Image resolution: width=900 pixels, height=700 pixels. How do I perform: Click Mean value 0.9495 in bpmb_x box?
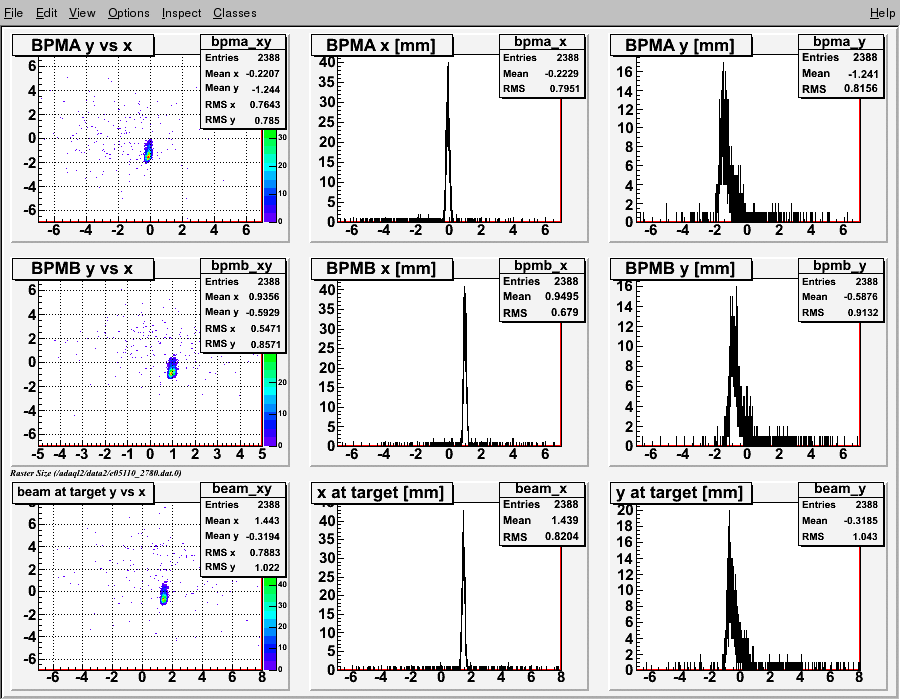pos(562,297)
